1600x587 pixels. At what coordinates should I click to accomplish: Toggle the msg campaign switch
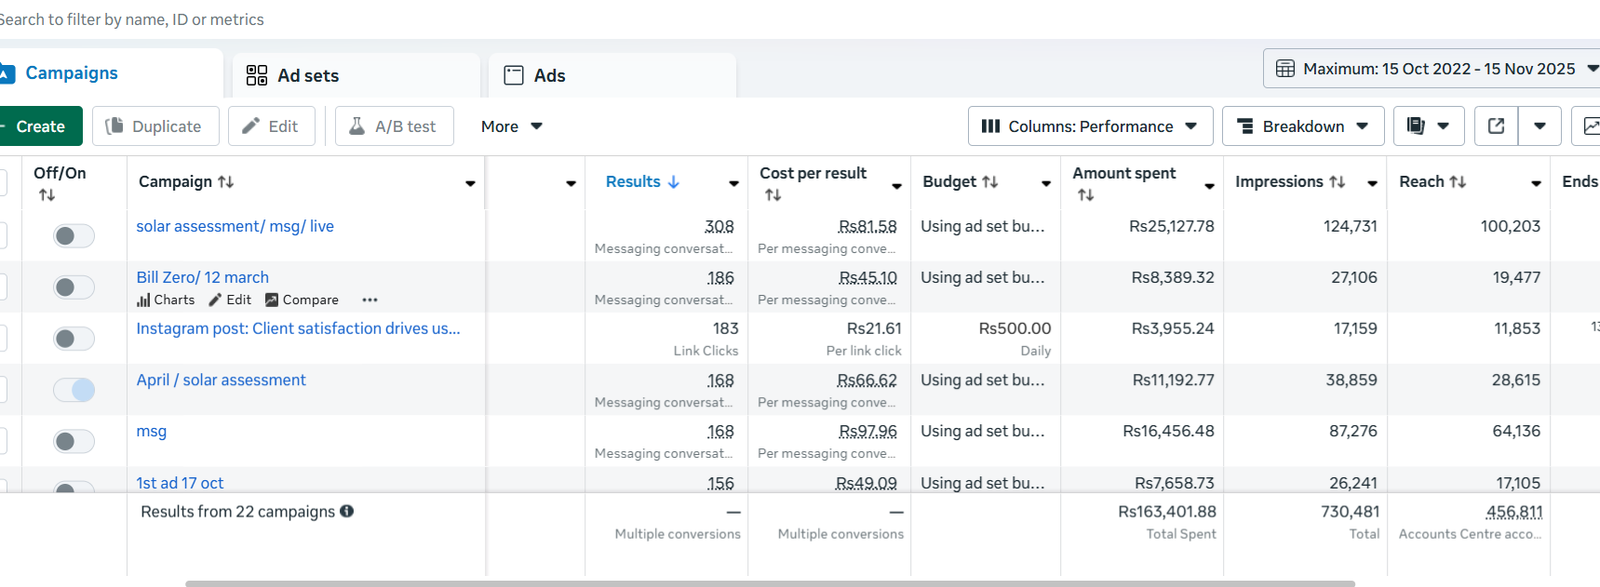[x=74, y=441]
